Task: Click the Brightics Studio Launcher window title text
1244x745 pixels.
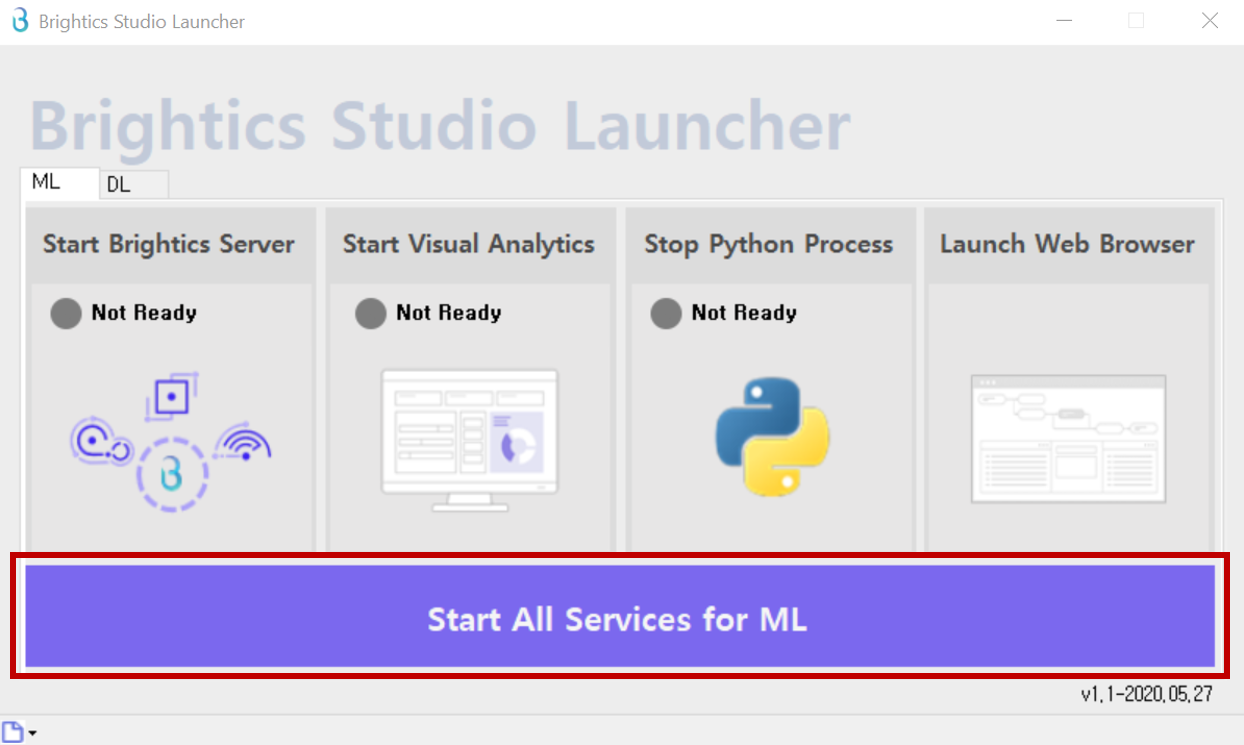Action: click(141, 21)
